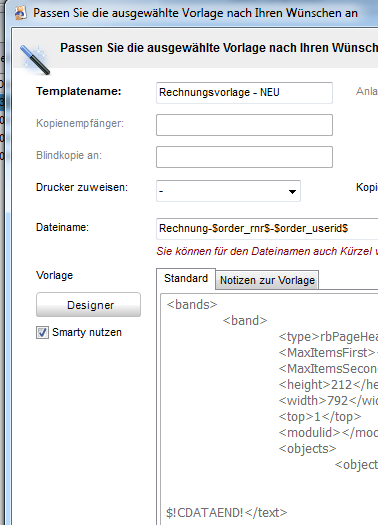Open the Notizen zur Vorlage tab
The height and width of the screenshot is (525, 378).
[267, 280]
